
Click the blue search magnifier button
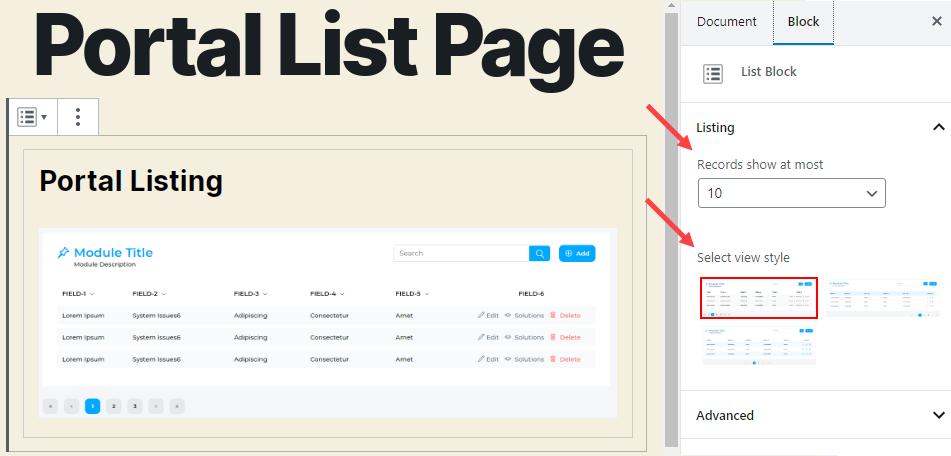[540, 254]
